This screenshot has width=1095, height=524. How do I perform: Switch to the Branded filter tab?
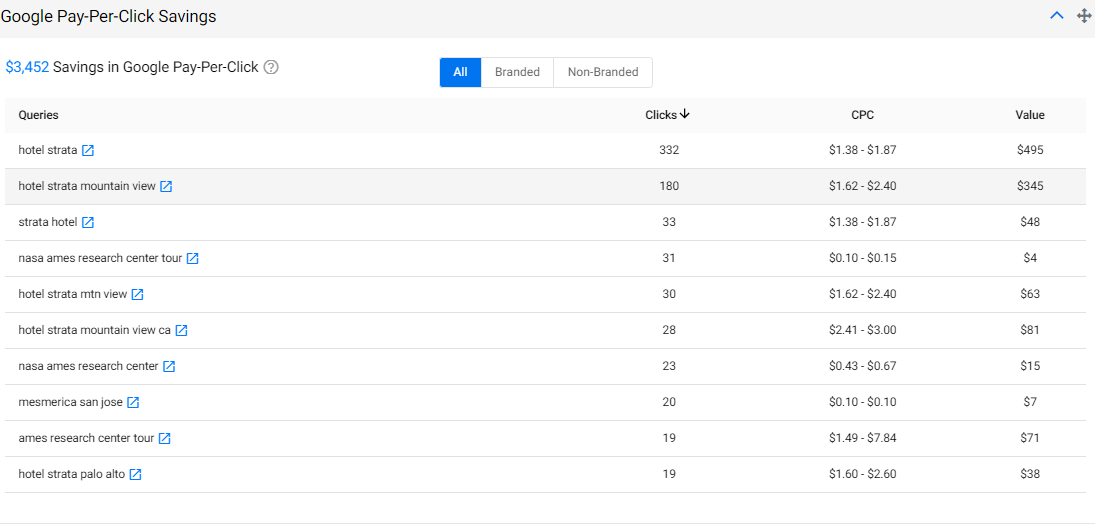(517, 72)
